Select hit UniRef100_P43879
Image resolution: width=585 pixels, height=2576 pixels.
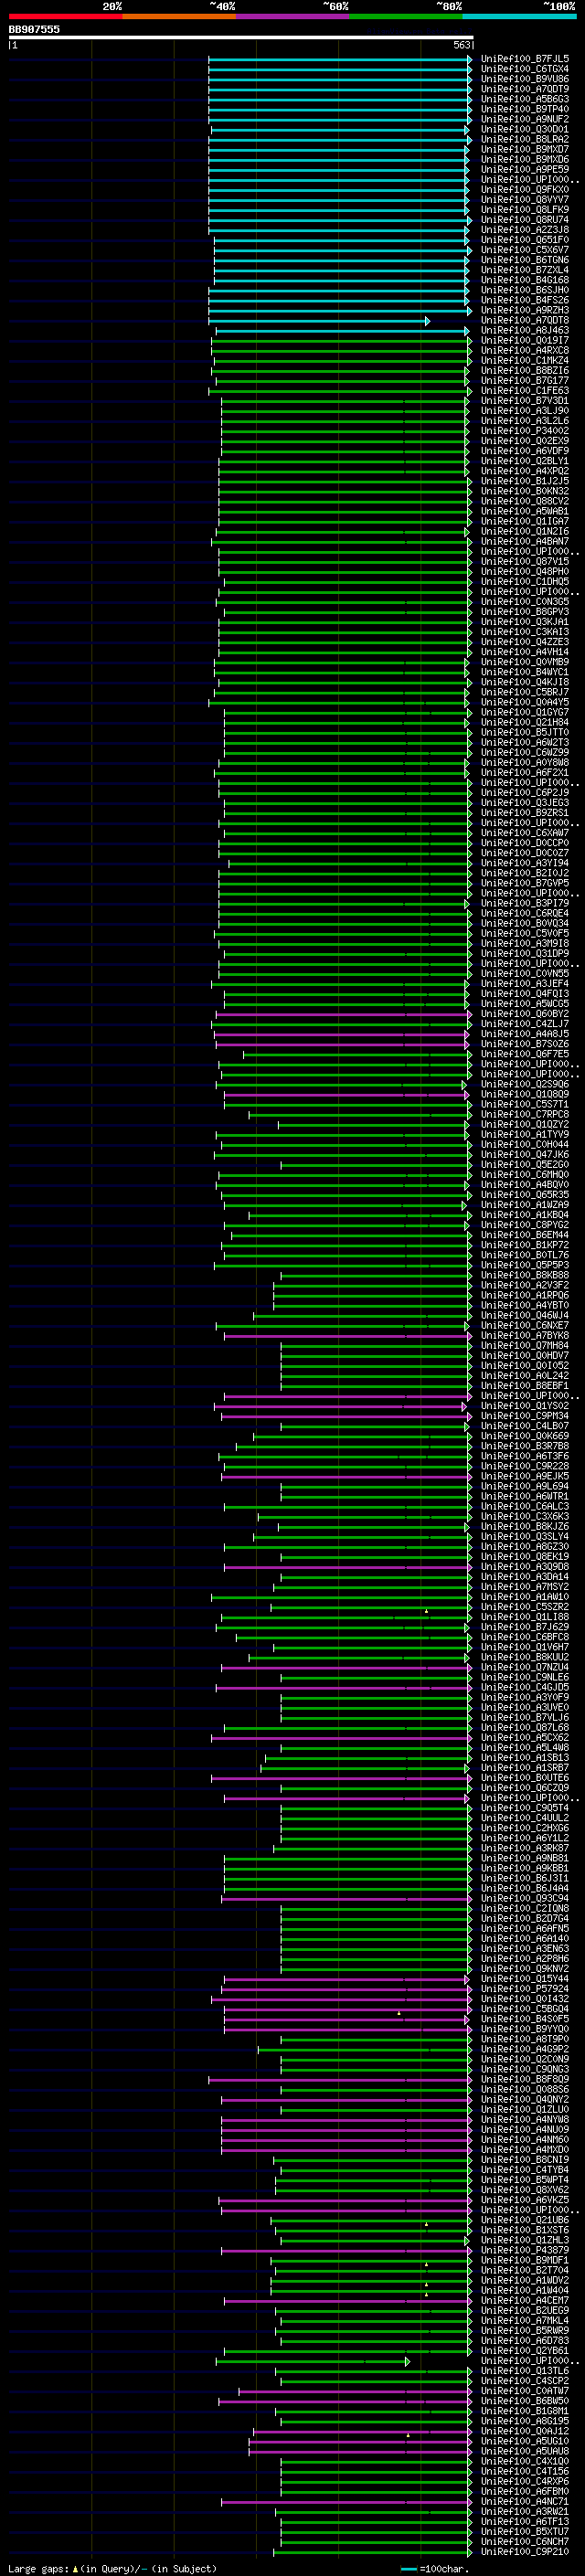[525, 2250]
